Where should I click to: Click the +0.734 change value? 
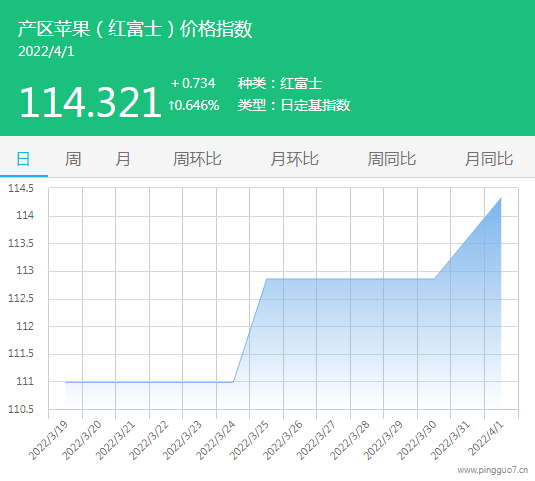[193, 83]
